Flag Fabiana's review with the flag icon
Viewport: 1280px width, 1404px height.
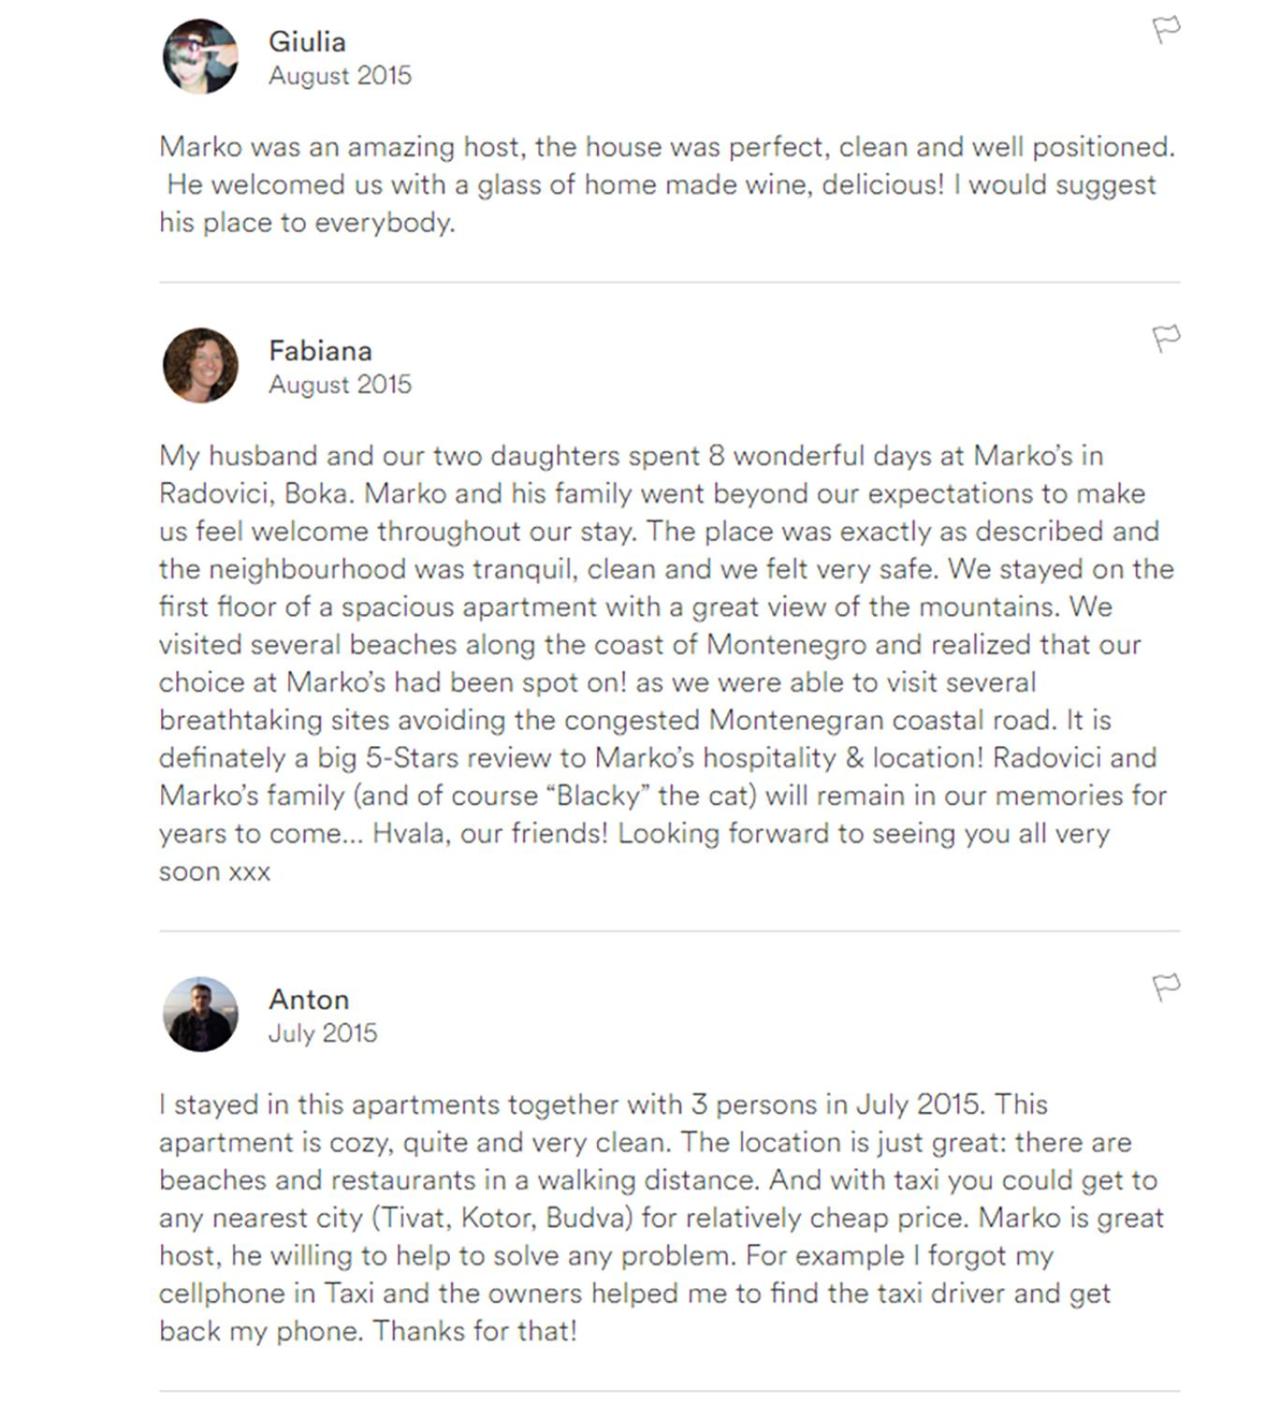[x=1166, y=338]
